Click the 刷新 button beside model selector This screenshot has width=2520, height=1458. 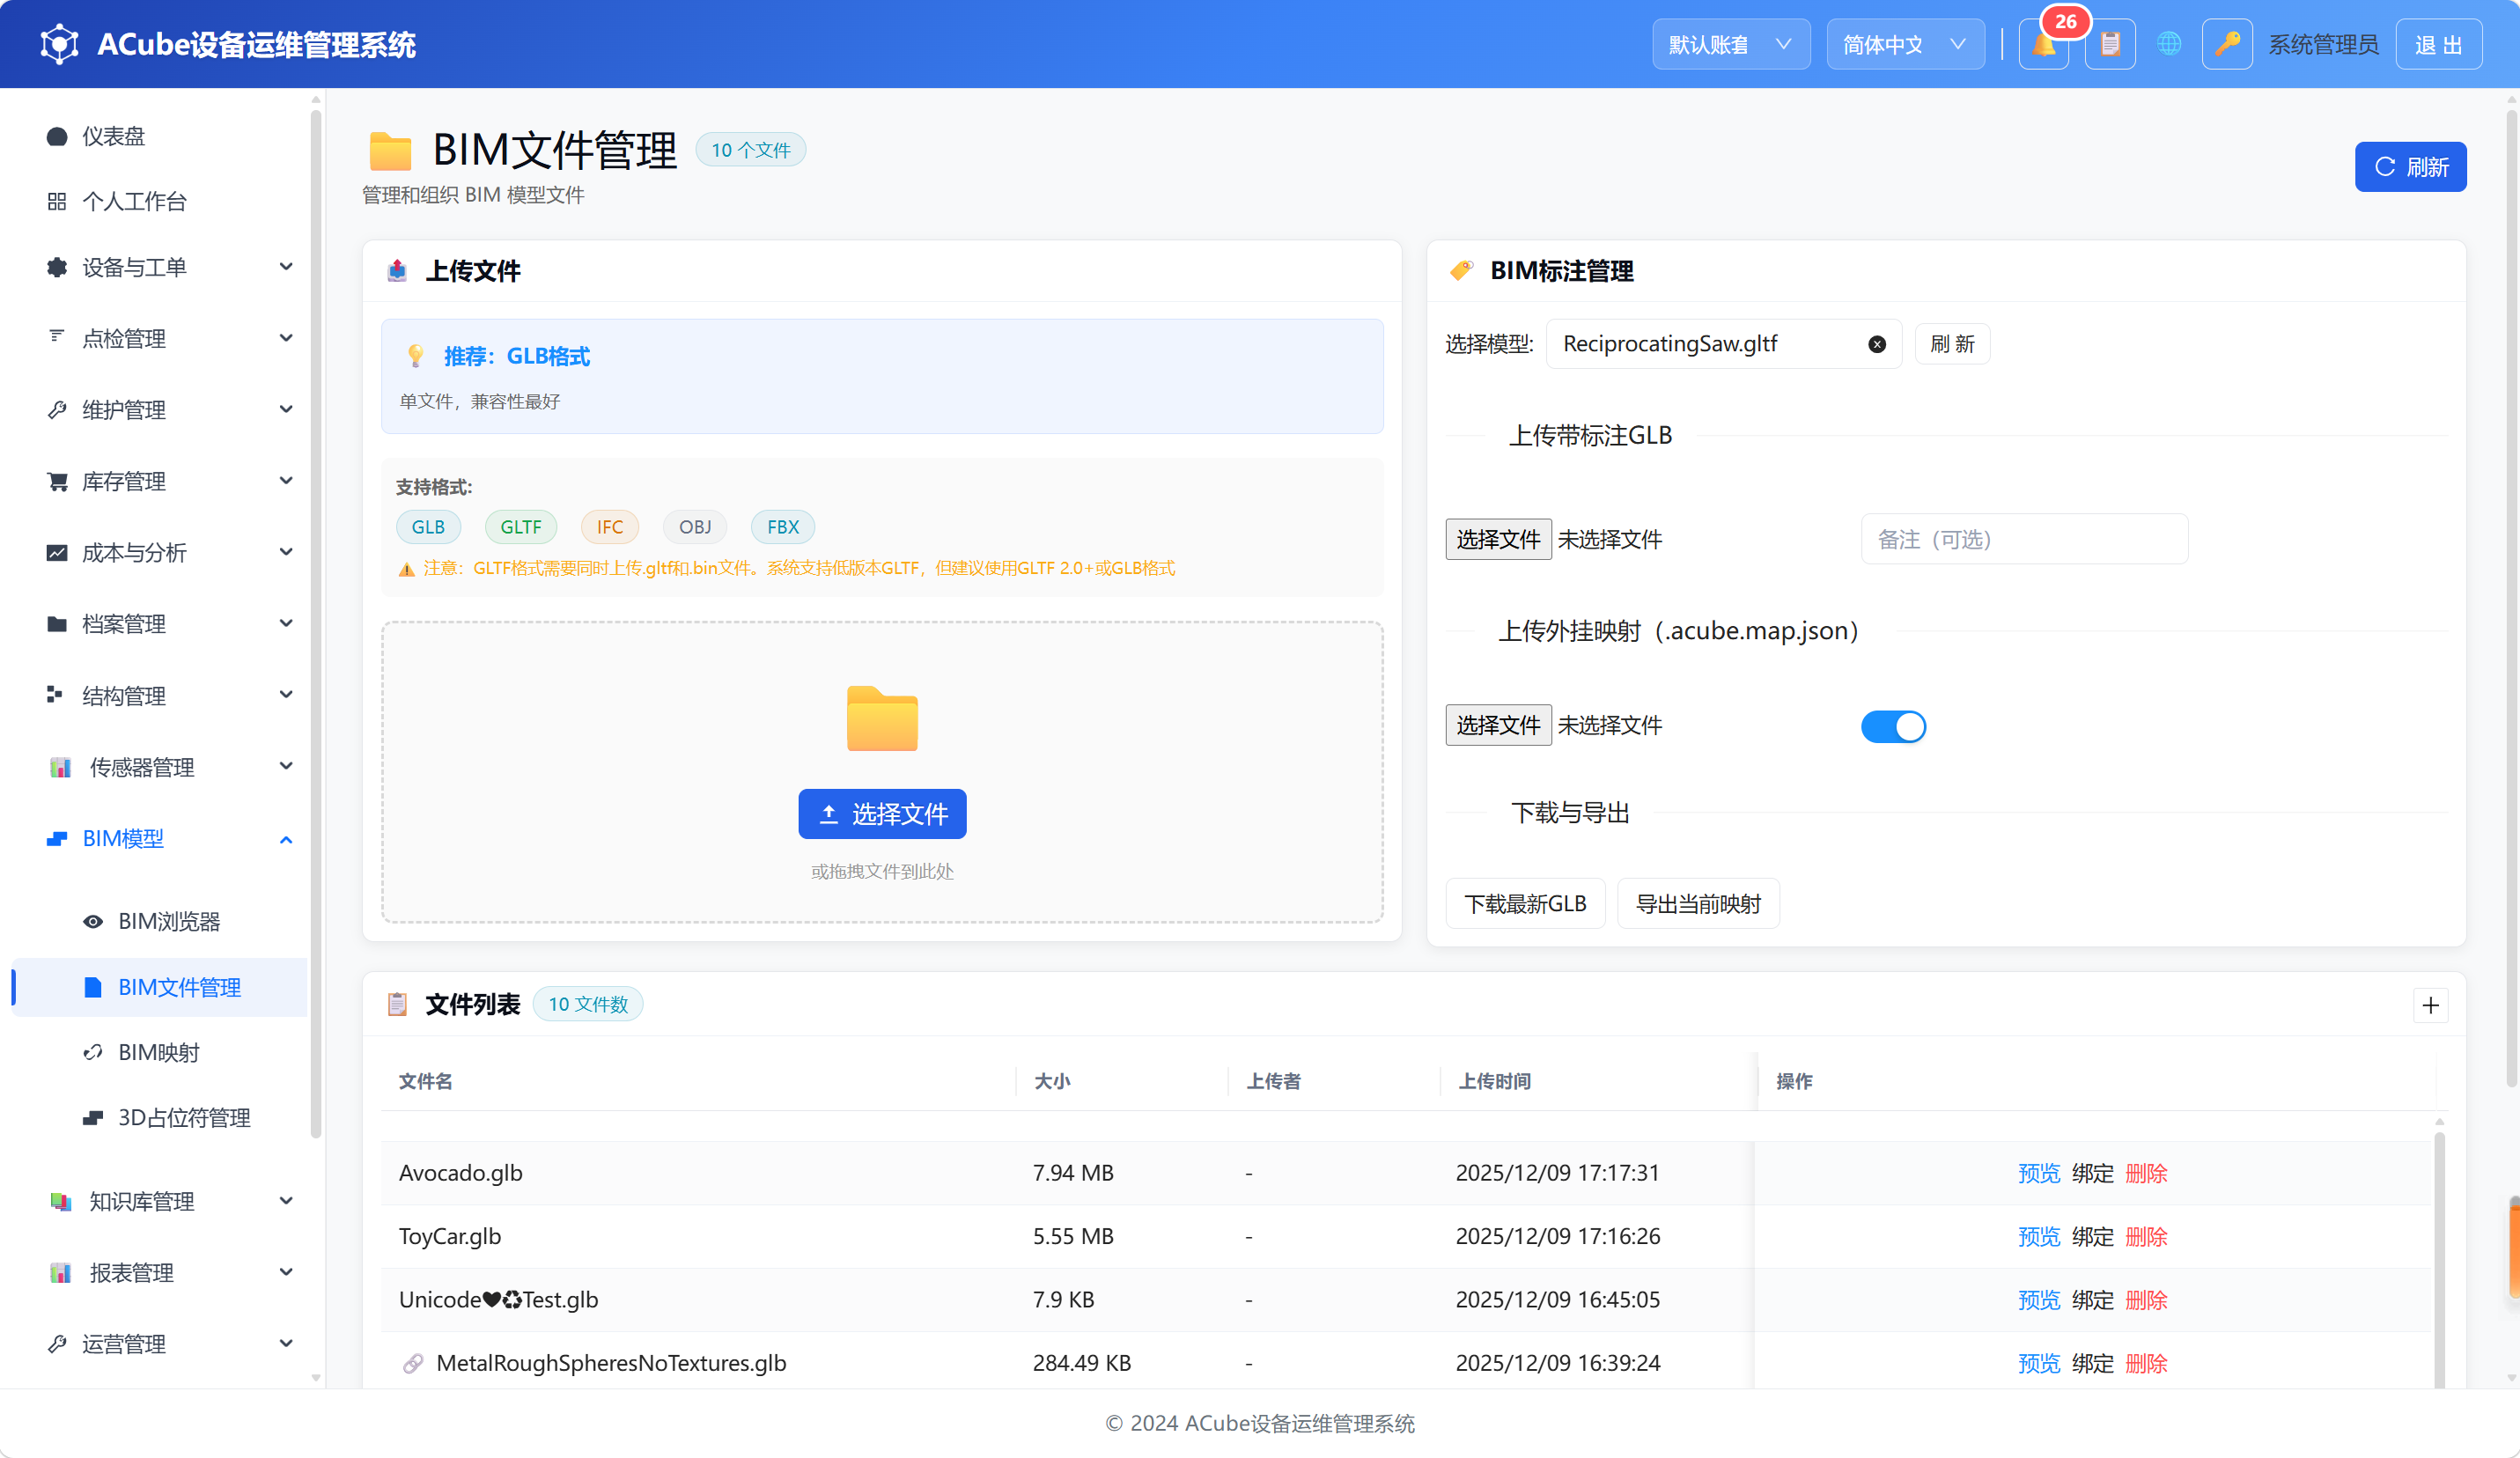click(x=1952, y=344)
